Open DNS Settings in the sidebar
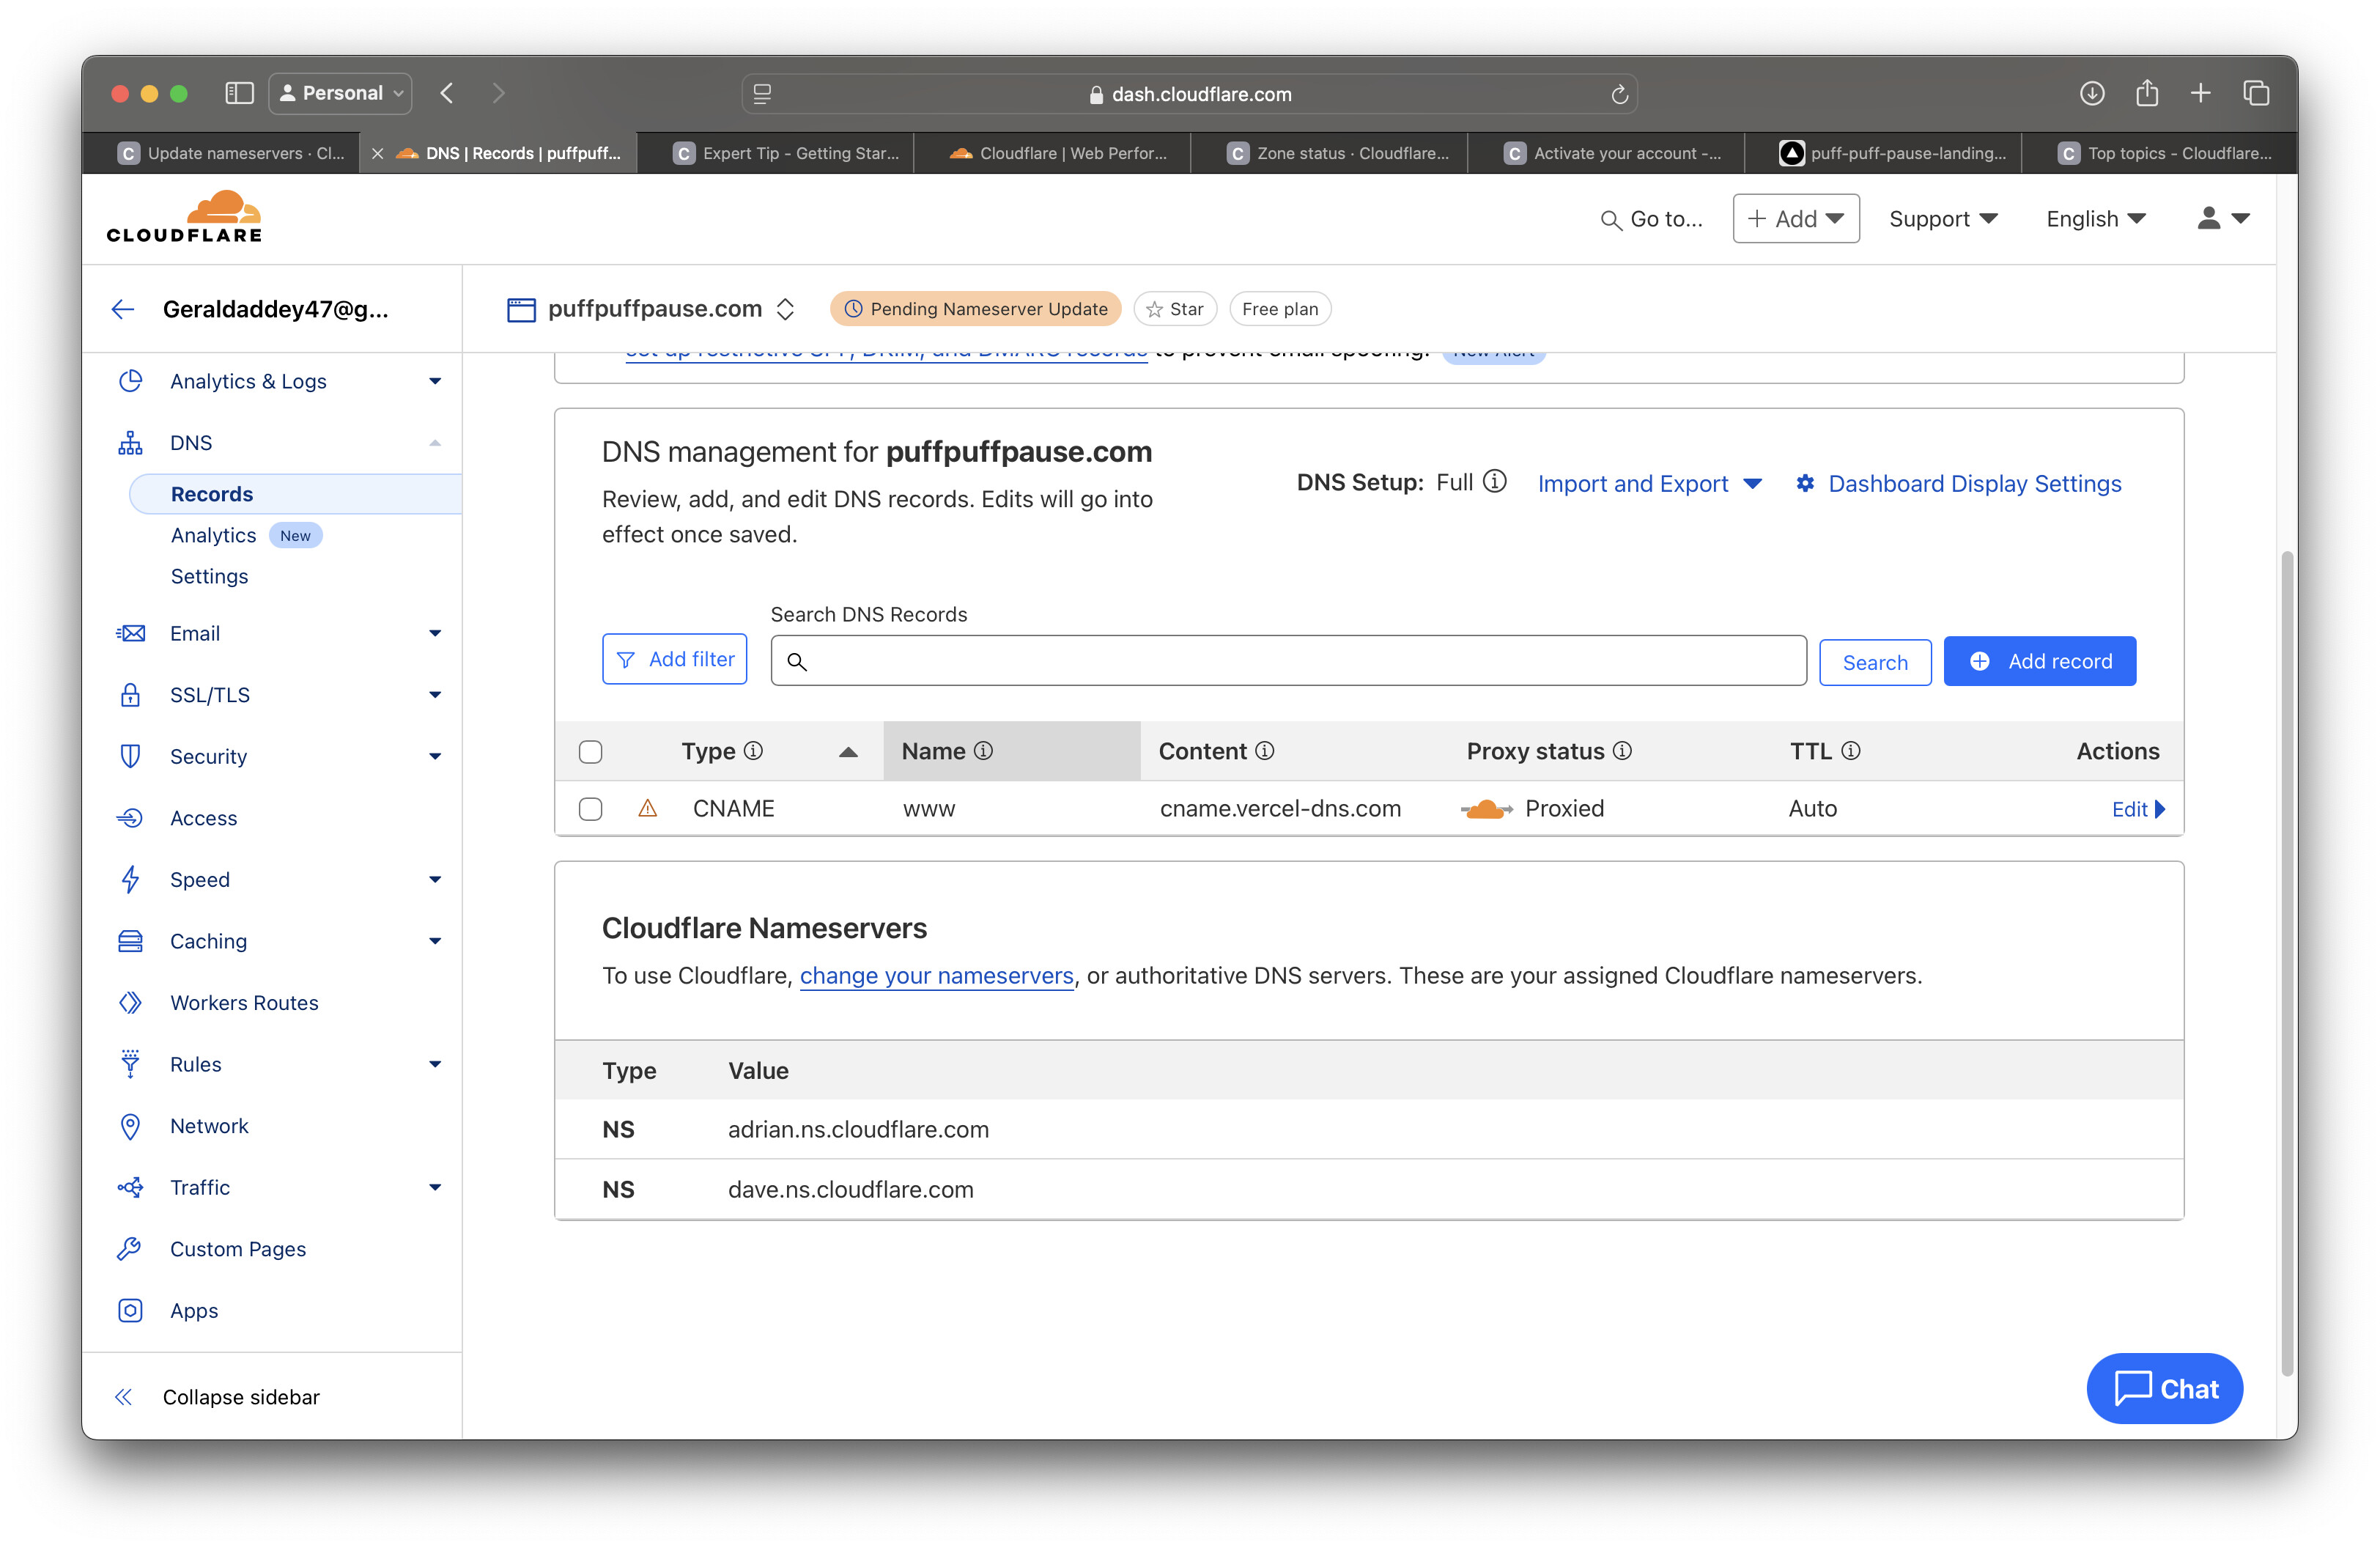The width and height of the screenshot is (2380, 1548). [x=209, y=576]
